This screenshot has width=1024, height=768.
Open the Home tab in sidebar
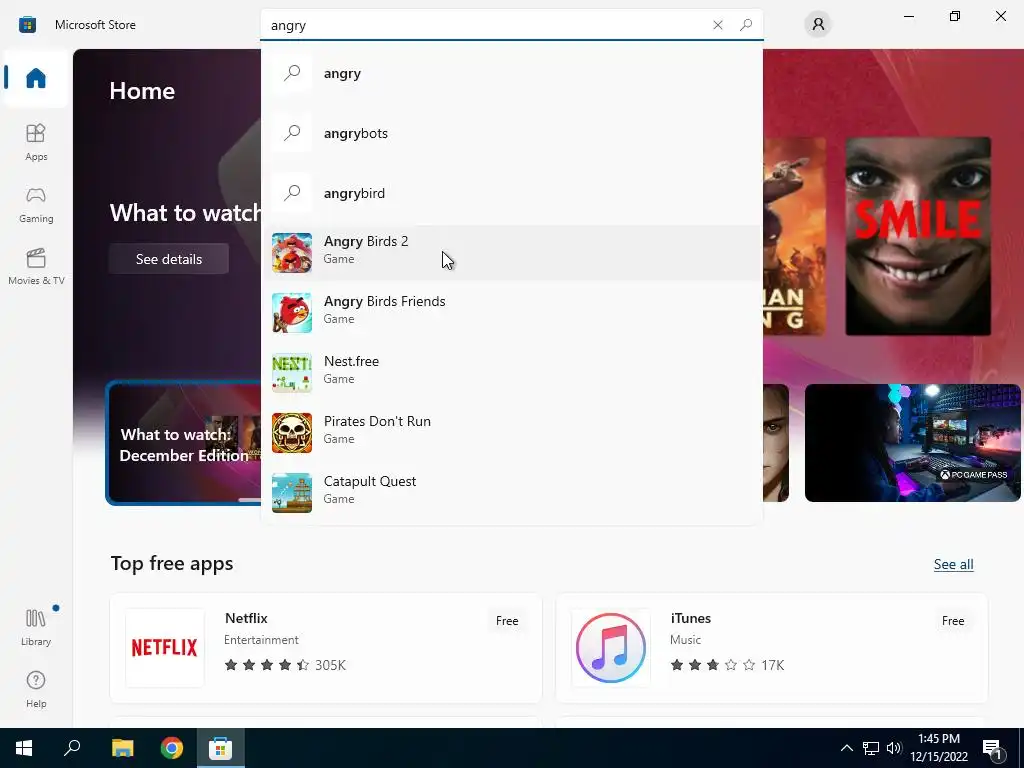click(36, 78)
